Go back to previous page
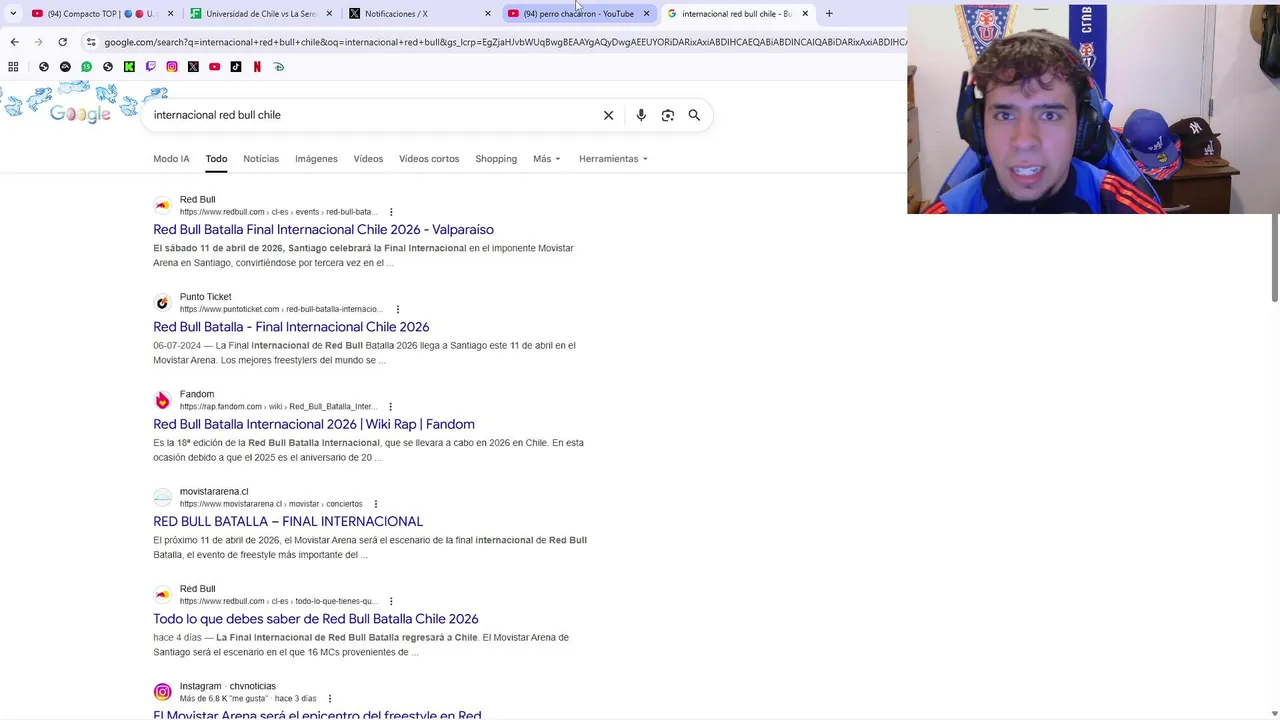1280x720 pixels. [x=14, y=42]
